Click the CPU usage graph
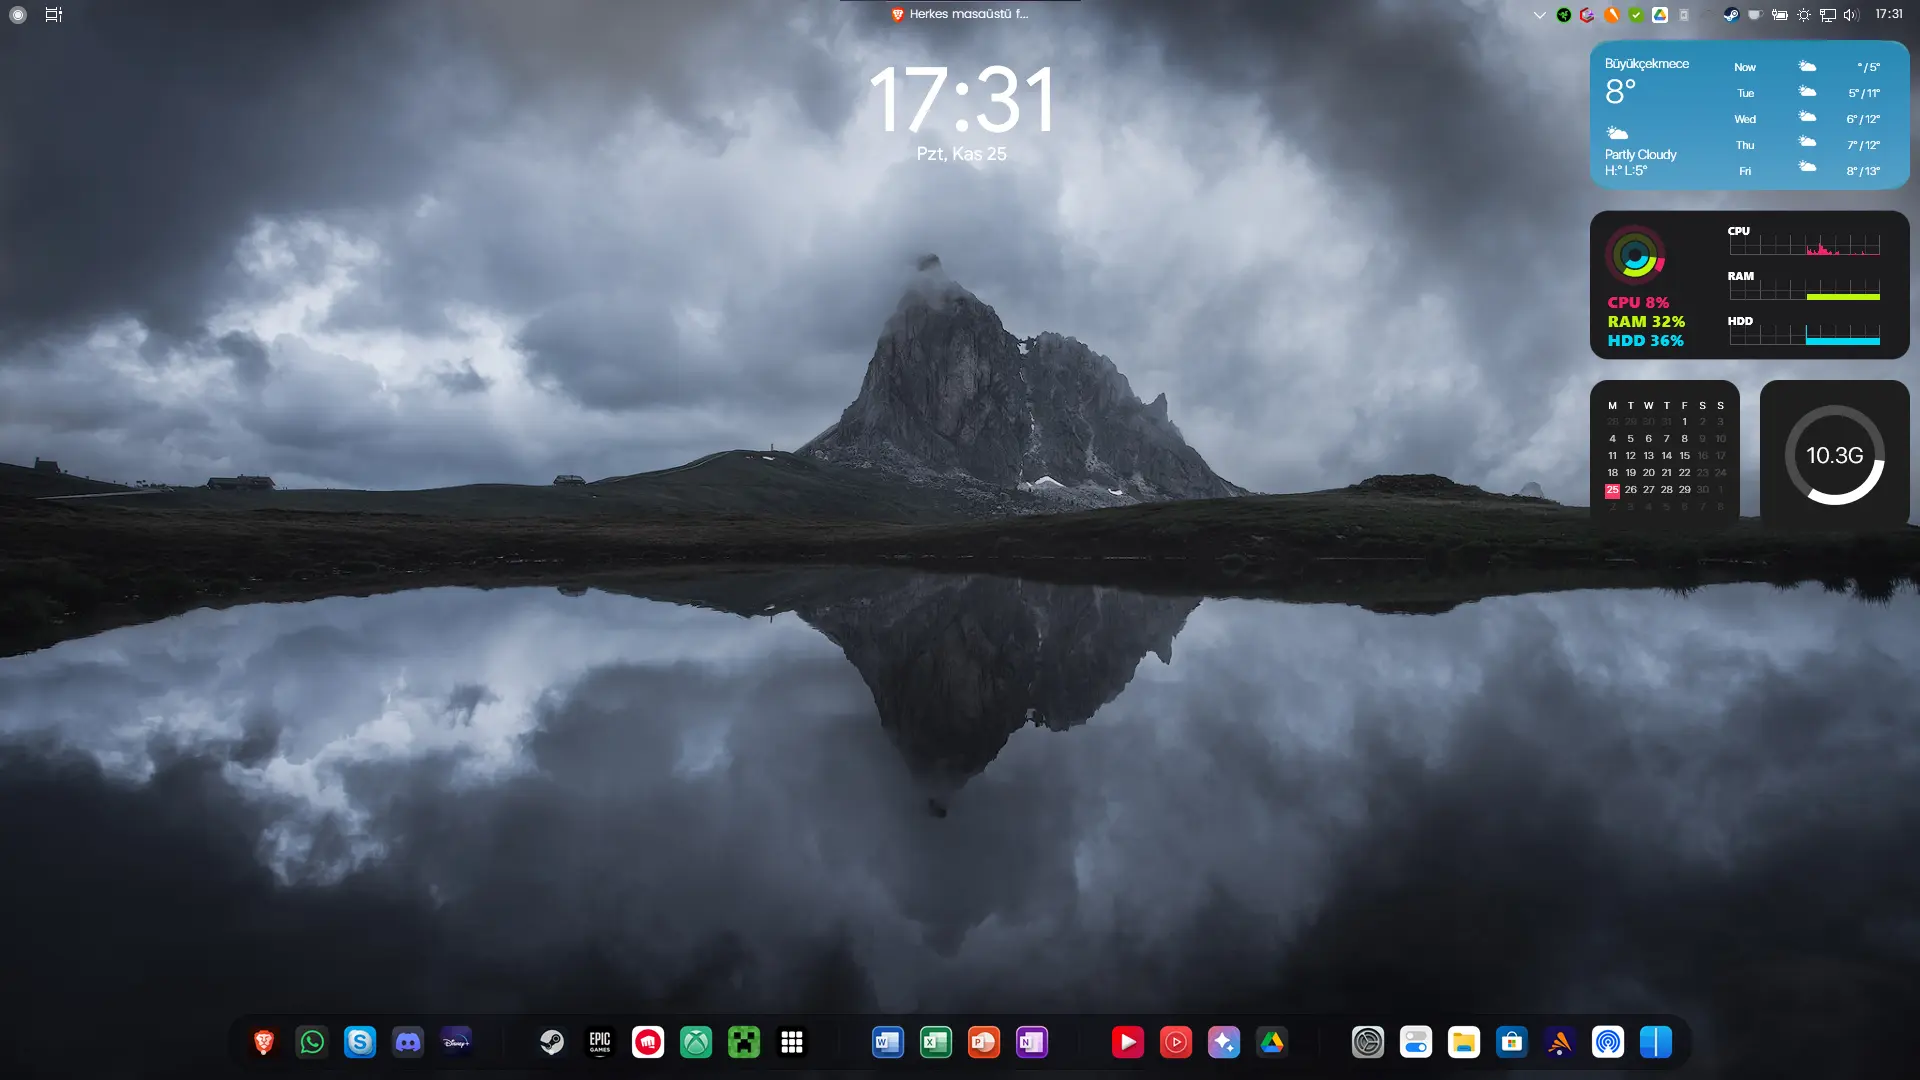Screen dimensions: 1920x1080 [x=1805, y=245]
